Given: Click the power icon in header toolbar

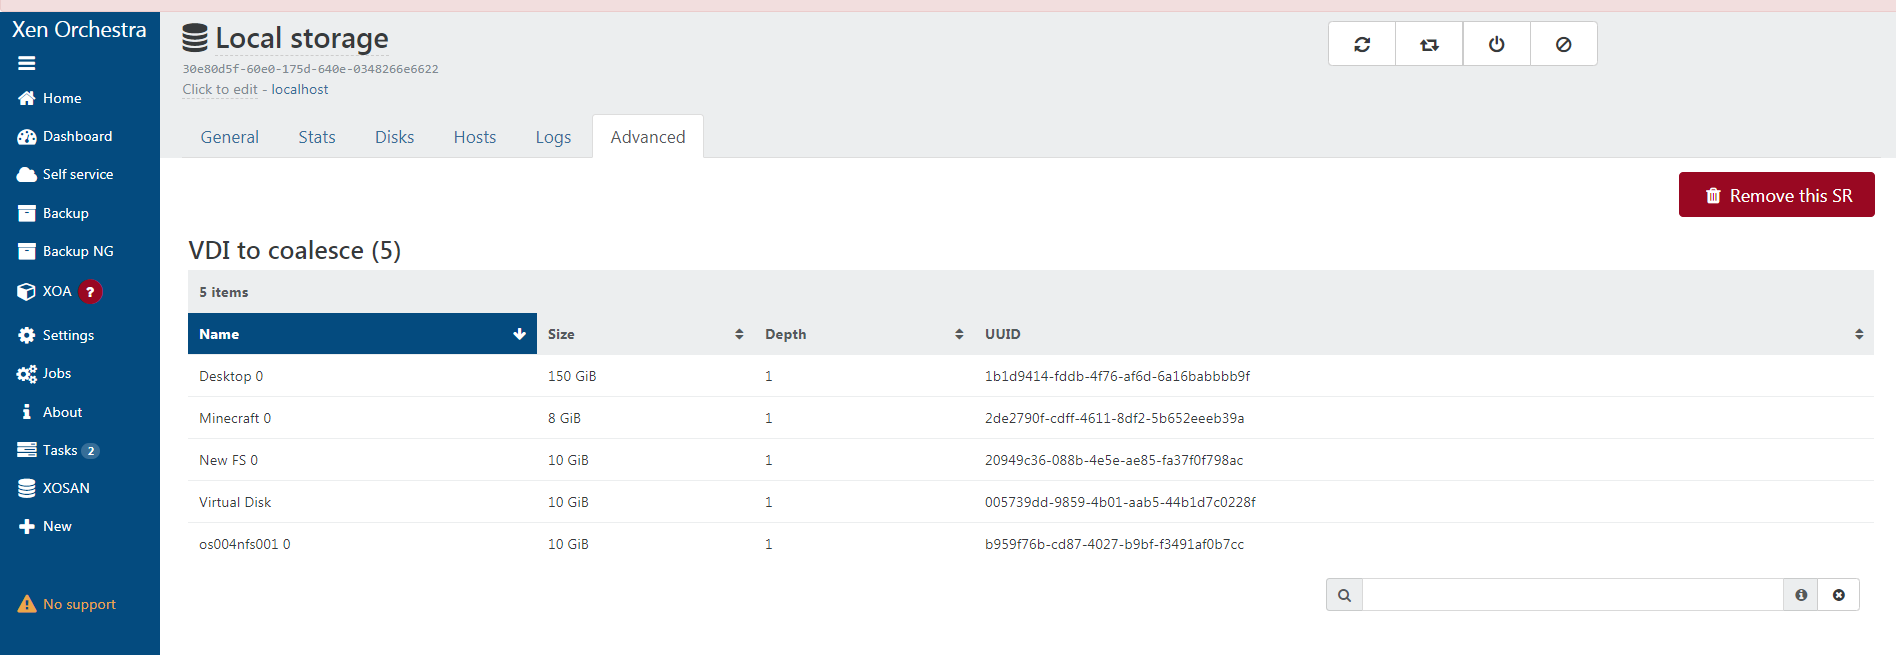Looking at the screenshot, I should (1496, 44).
